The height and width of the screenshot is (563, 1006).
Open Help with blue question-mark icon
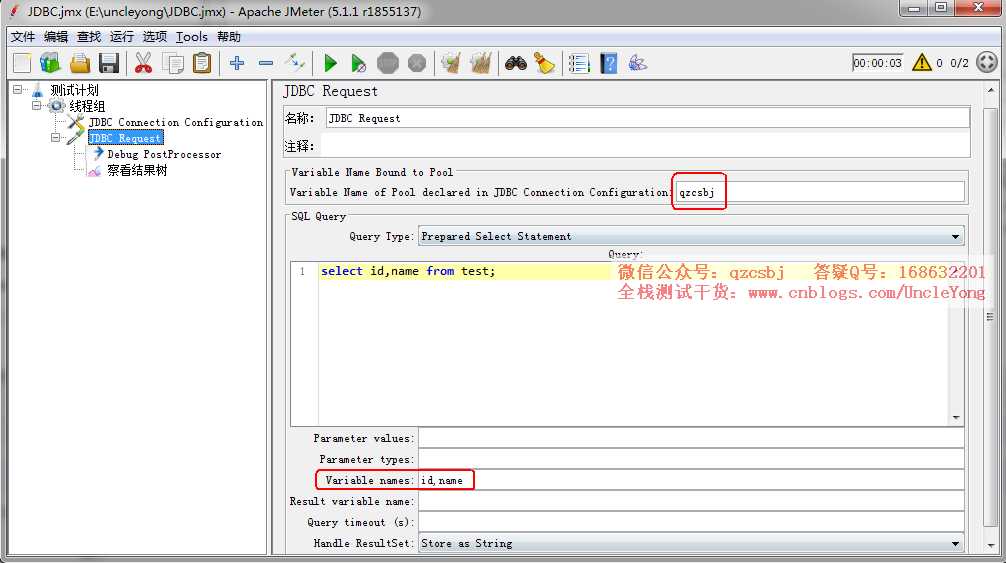tap(608, 63)
